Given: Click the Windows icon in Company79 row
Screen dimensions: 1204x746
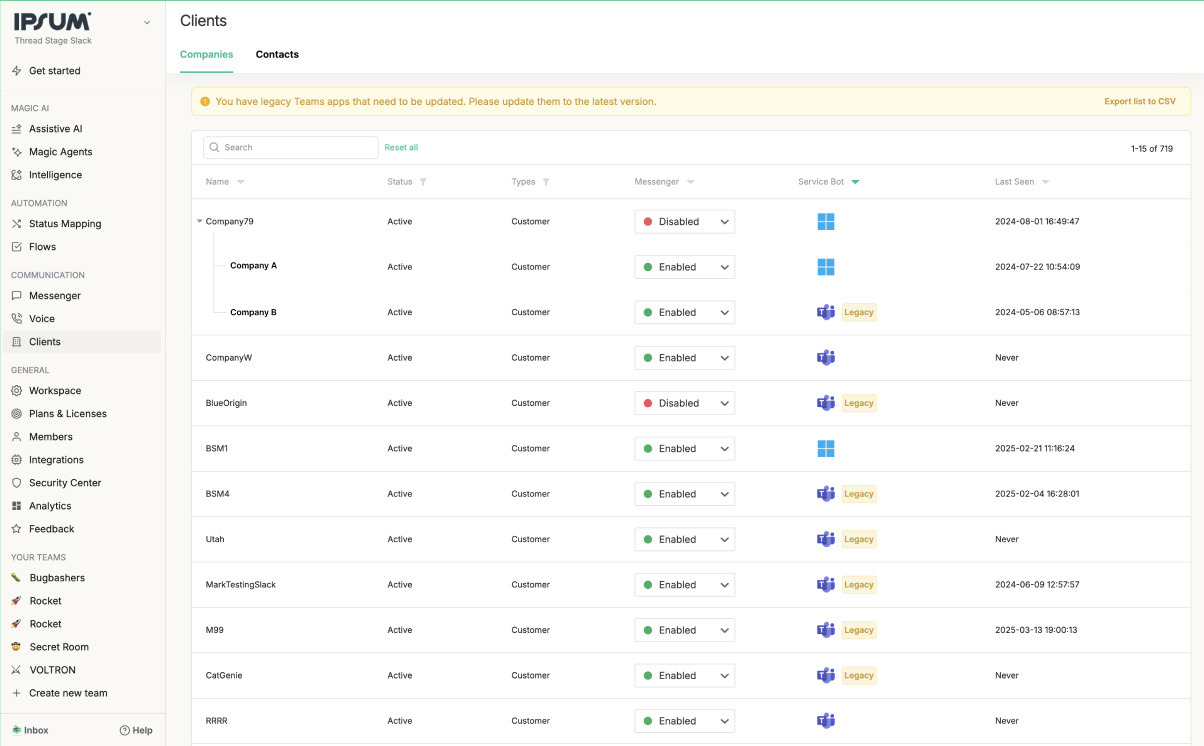Looking at the screenshot, I should click(x=825, y=222).
